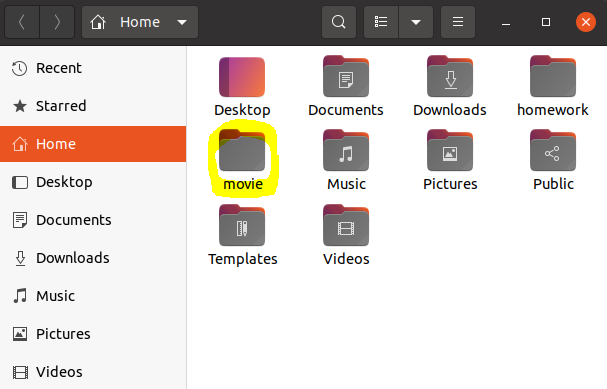Viewport: 607px width, 389px height.
Task: Open the search magnifier button
Action: point(339,22)
